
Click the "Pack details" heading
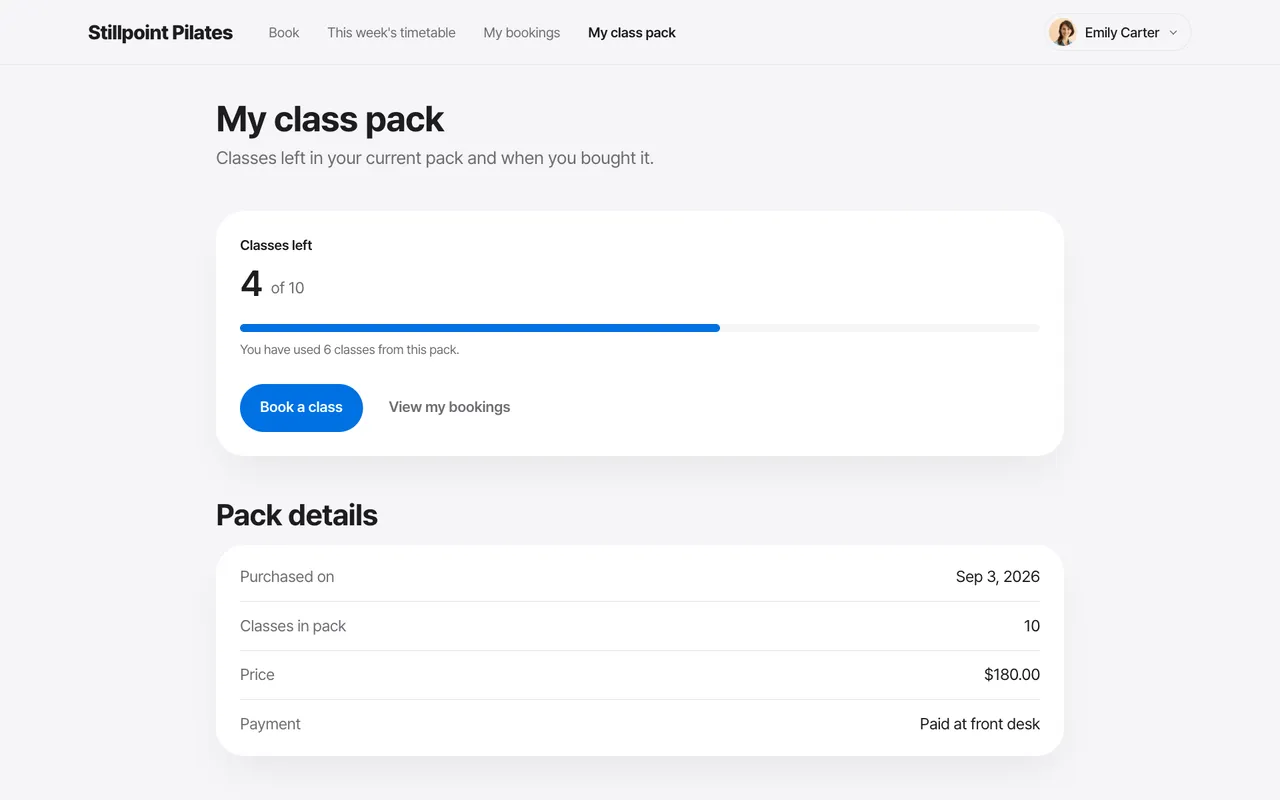pyautogui.click(x=297, y=515)
